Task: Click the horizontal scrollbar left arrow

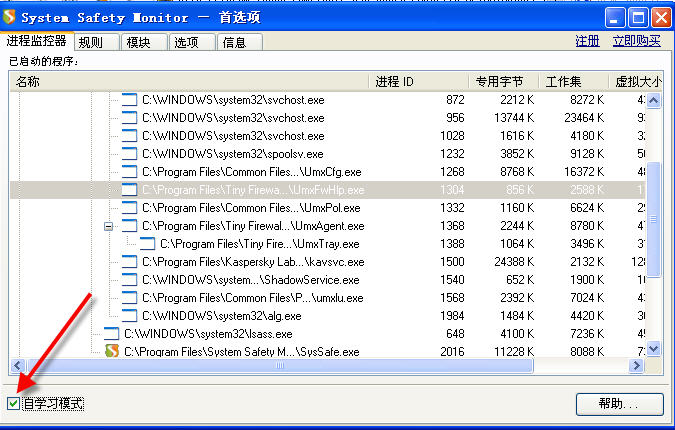Action: [x=18, y=366]
